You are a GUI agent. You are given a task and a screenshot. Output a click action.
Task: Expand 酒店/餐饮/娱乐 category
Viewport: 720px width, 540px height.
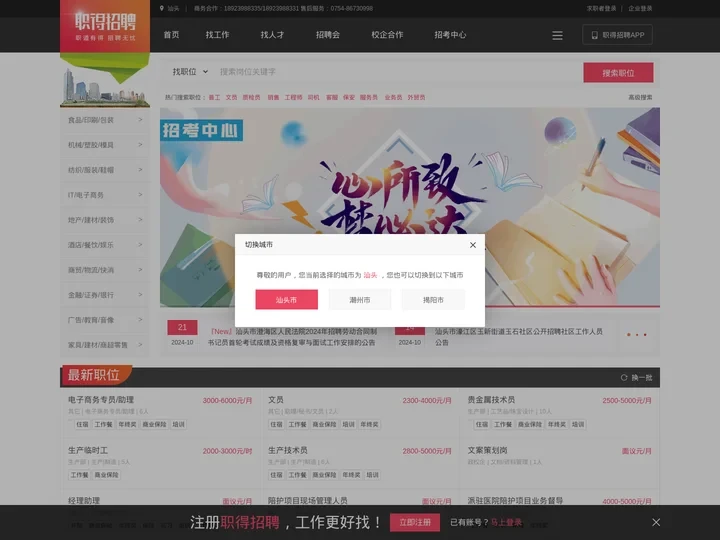(105, 245)
